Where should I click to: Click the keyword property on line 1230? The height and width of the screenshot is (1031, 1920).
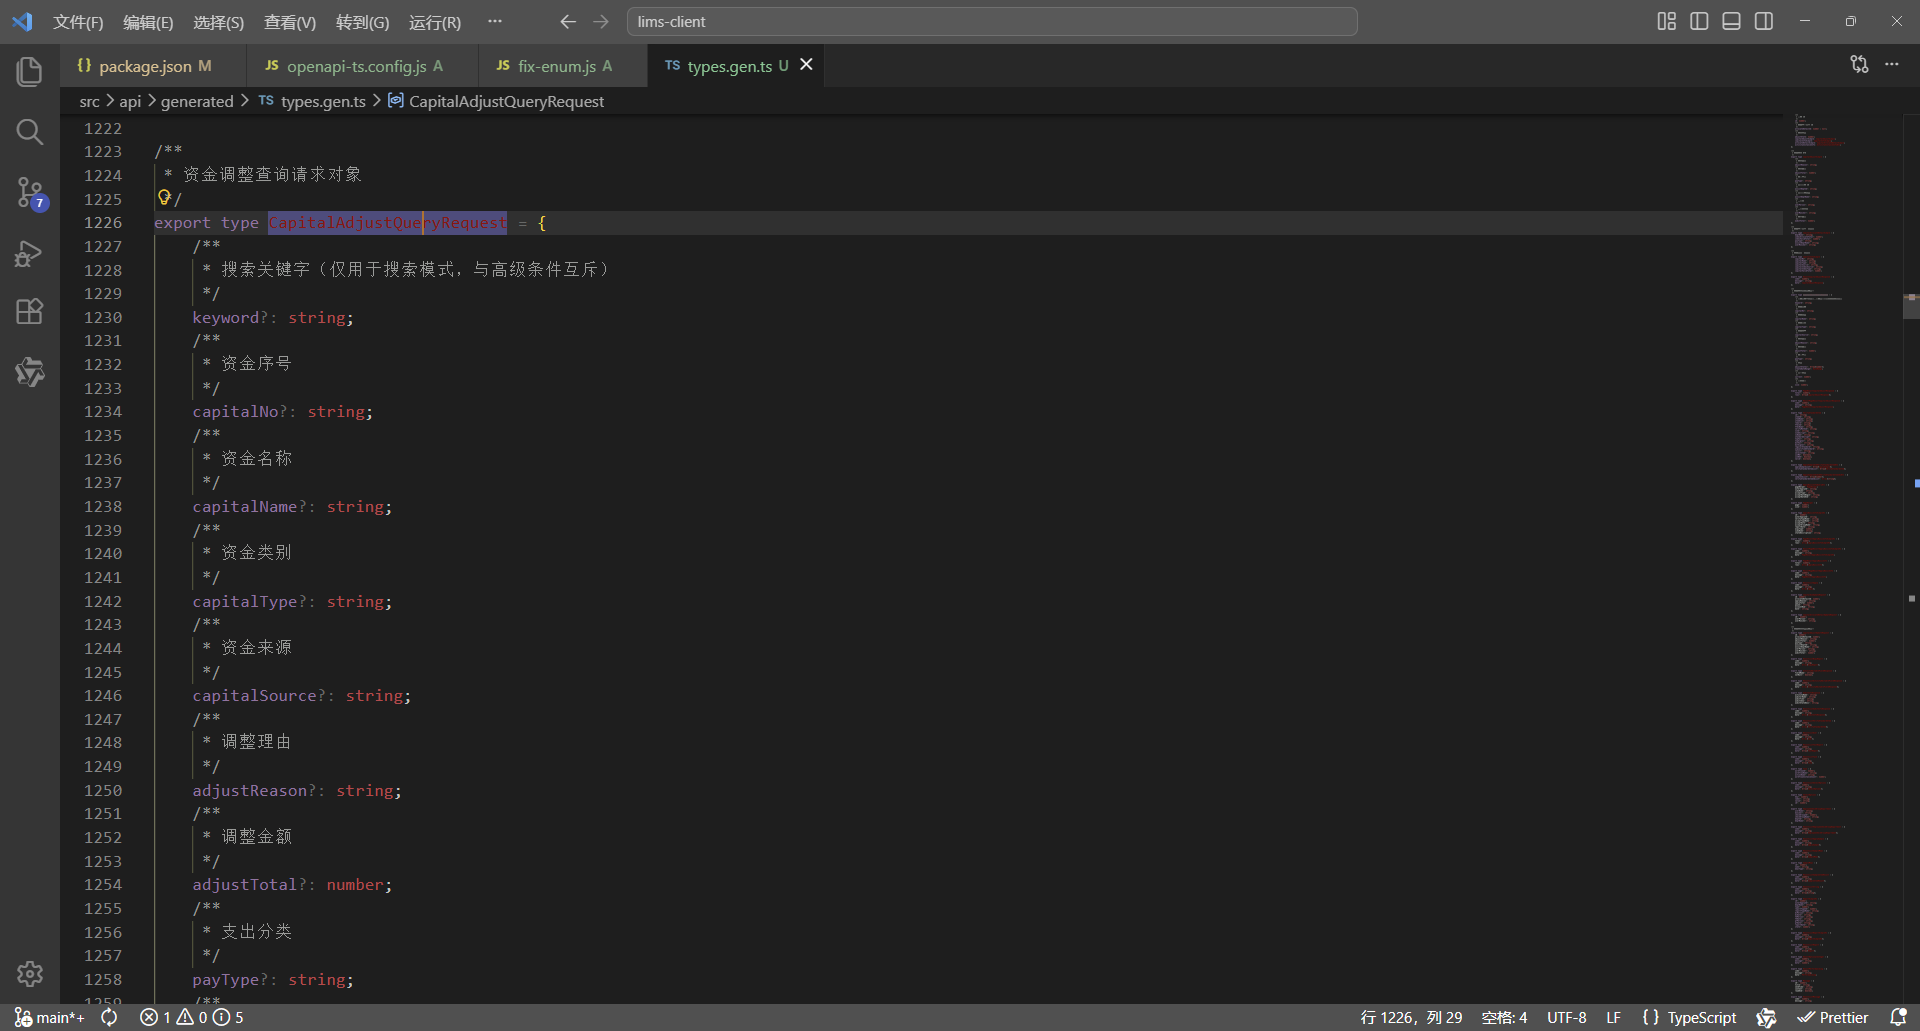point(226,318)
